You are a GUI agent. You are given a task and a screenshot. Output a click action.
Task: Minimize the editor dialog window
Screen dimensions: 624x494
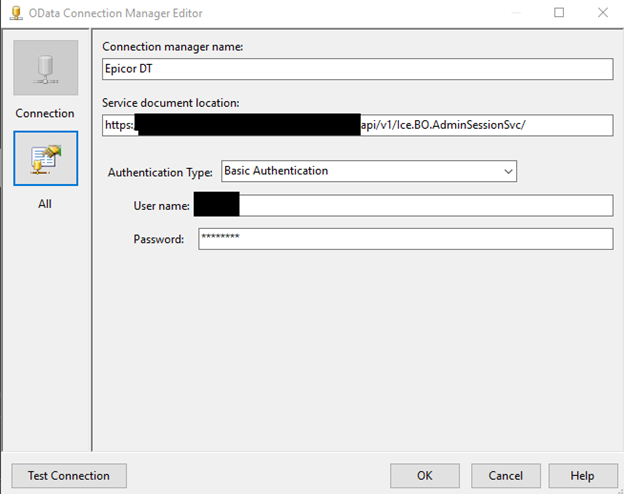[517, 13]
